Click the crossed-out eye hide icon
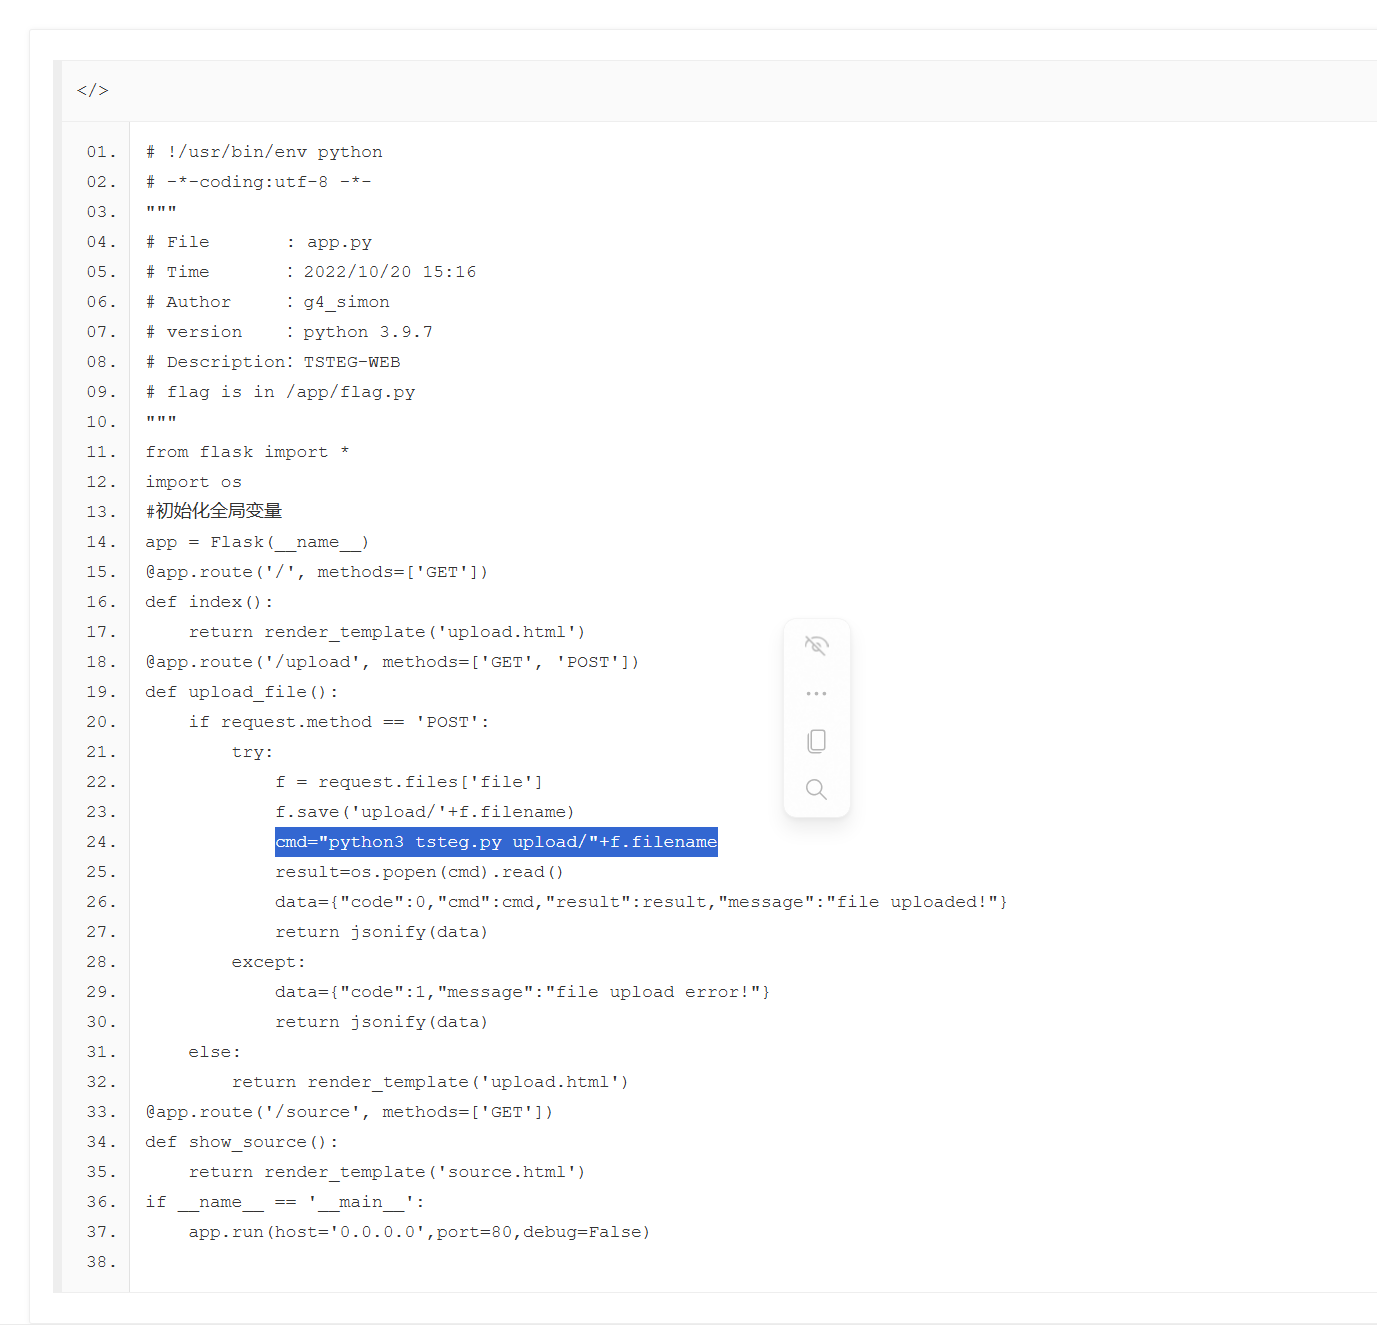This screenshot has height=1325, width=1377. (x=816, y=645)
